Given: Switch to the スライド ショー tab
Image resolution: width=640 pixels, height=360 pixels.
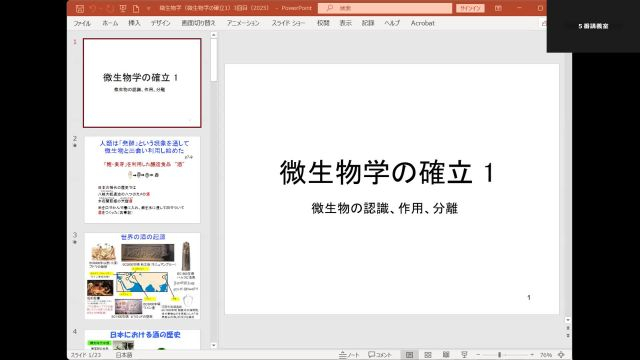Looking at the screenshot, I should pyautogui.click(x=289, y=23).
